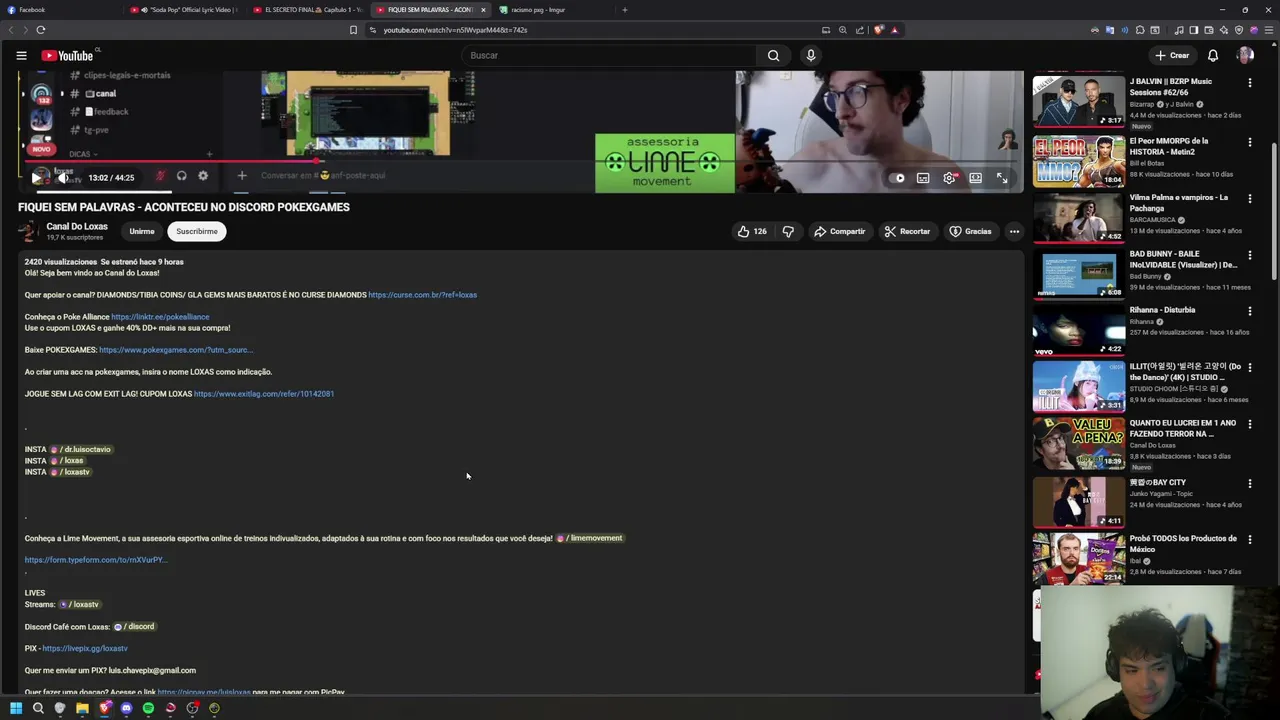Switch to the racismo pxg Imgur tab
Screen dimensions: 1280x720
pyautogui.click(x=553, y=10)
